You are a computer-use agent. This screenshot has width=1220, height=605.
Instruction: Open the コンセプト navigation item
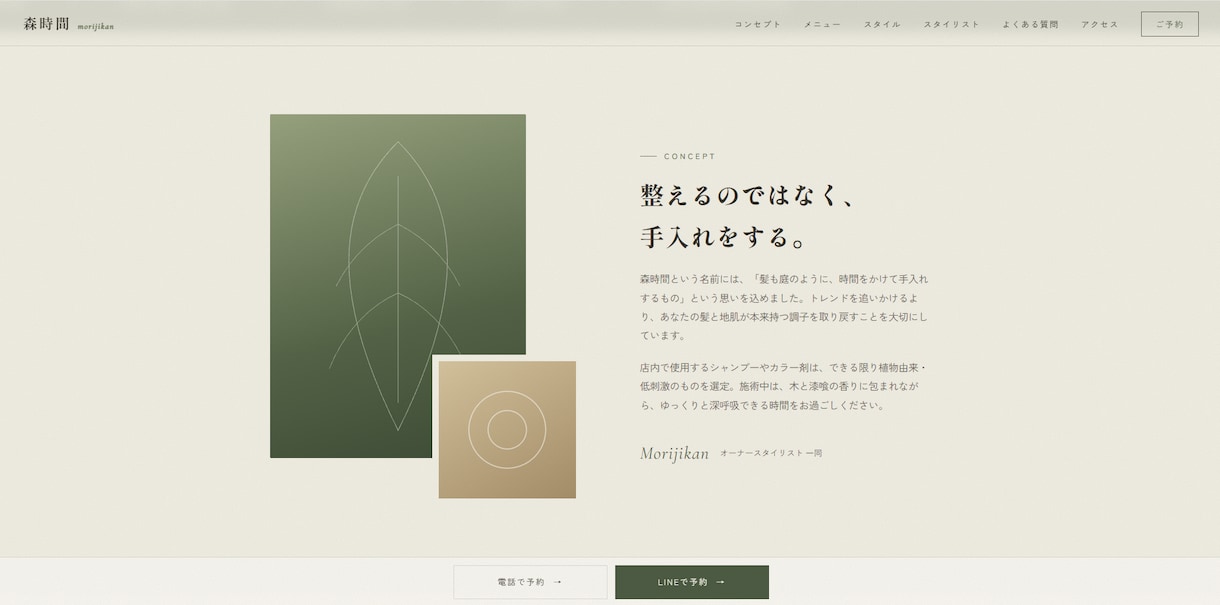(758, 24)
